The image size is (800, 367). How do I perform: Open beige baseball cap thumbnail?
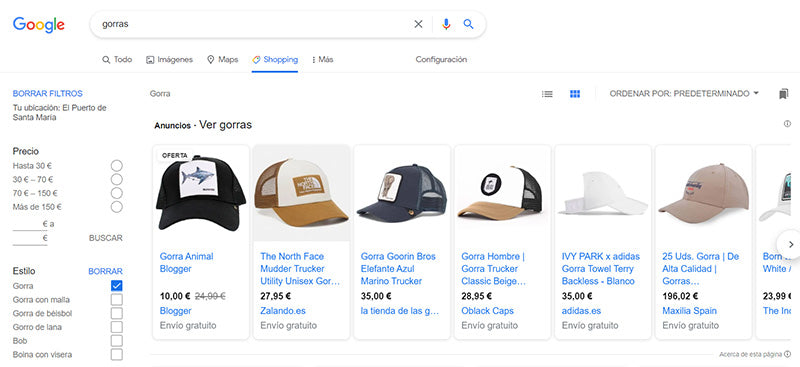(x=704, y=193)
